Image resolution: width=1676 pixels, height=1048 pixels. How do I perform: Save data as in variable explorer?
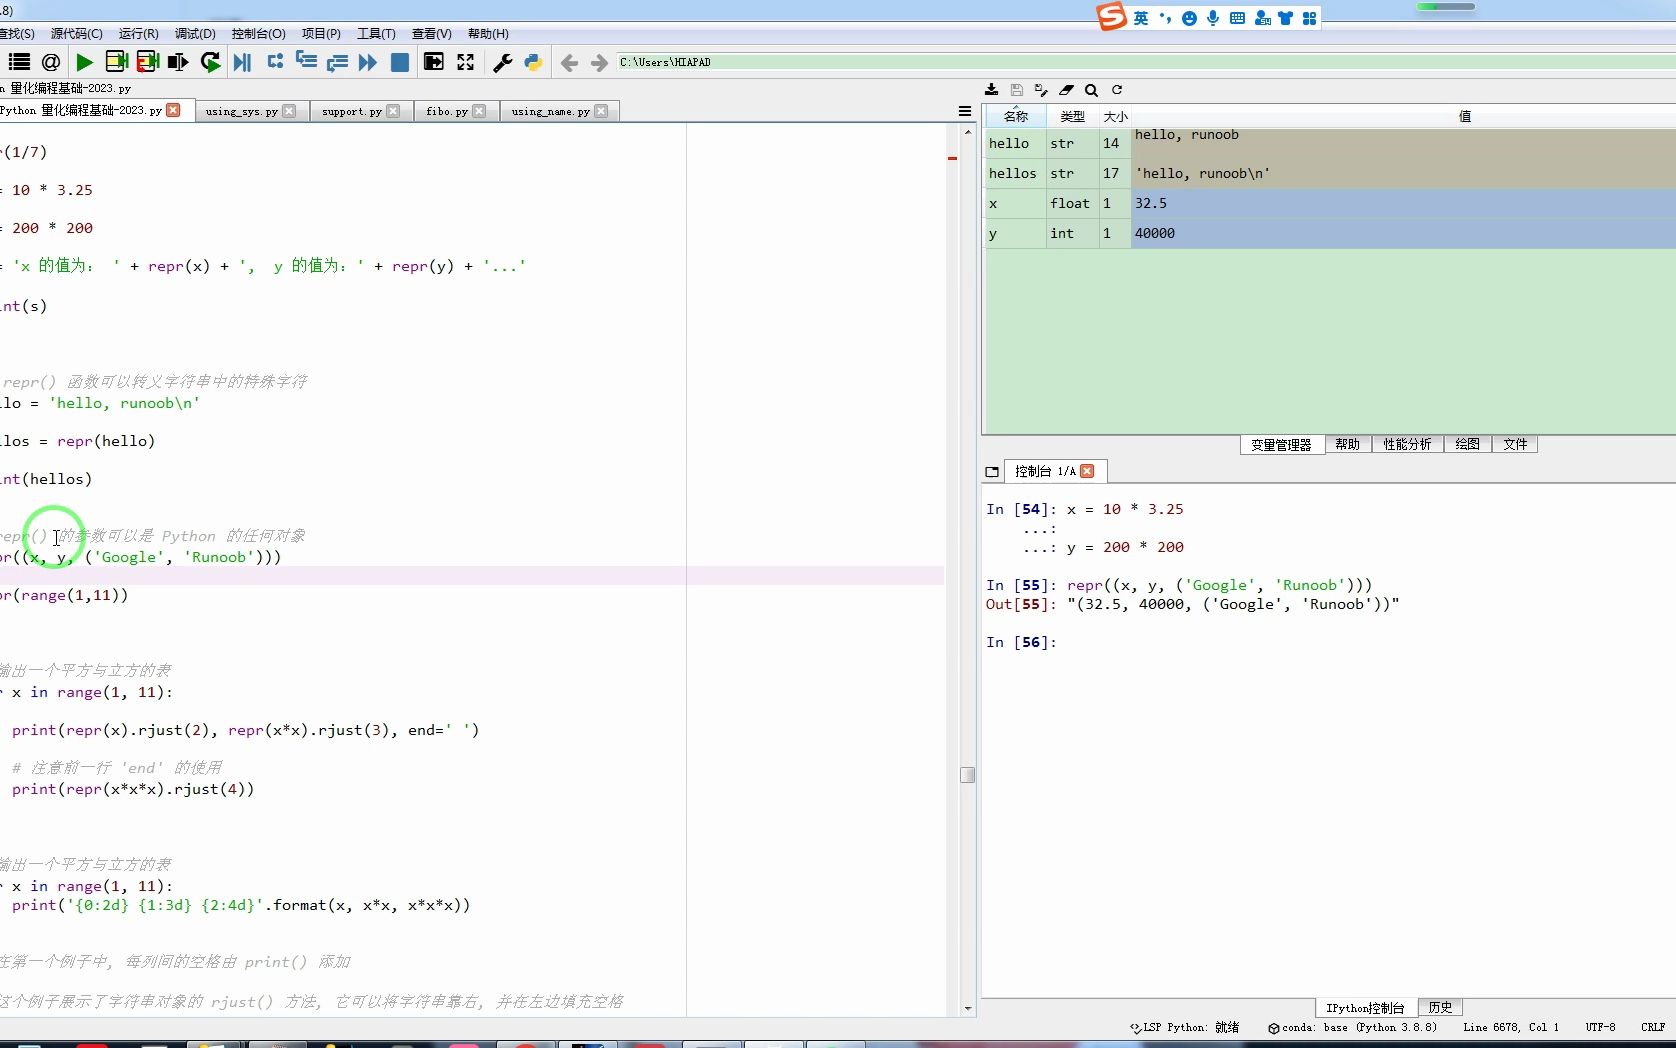[x=1041, y=90]
